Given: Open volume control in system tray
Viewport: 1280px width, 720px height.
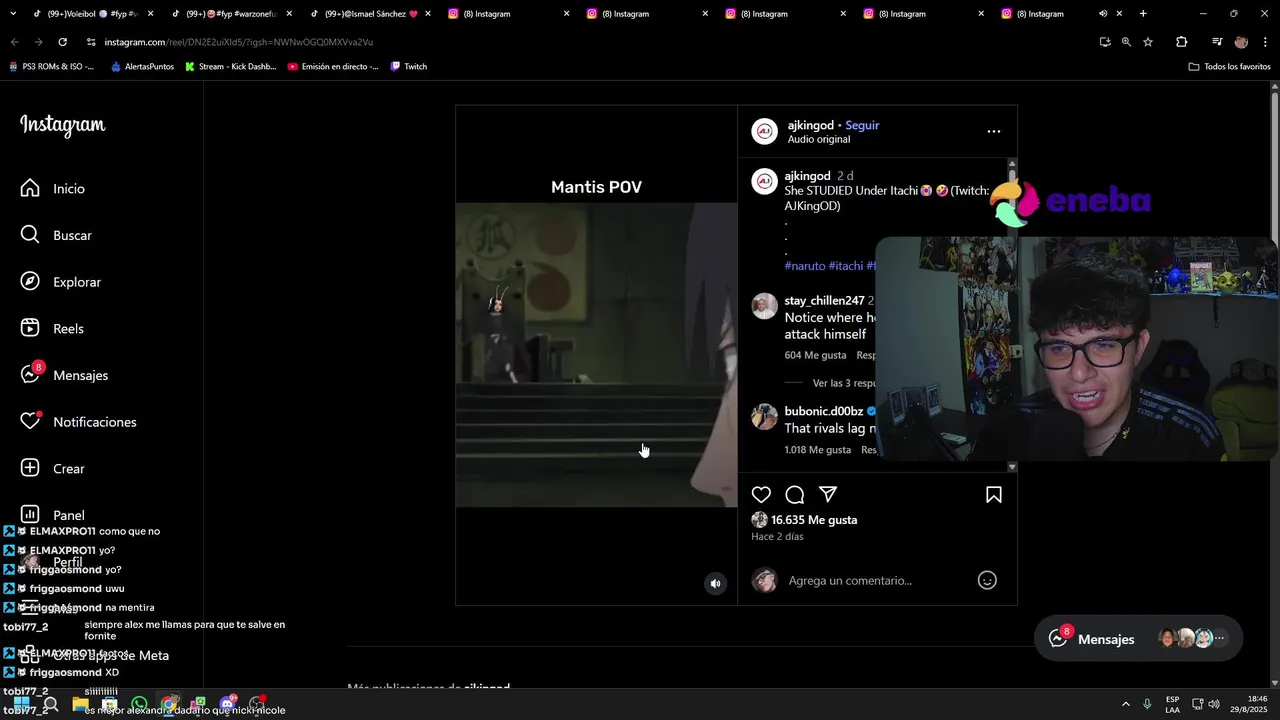Looking at the screenshot, I should (x=1214, y=704).
